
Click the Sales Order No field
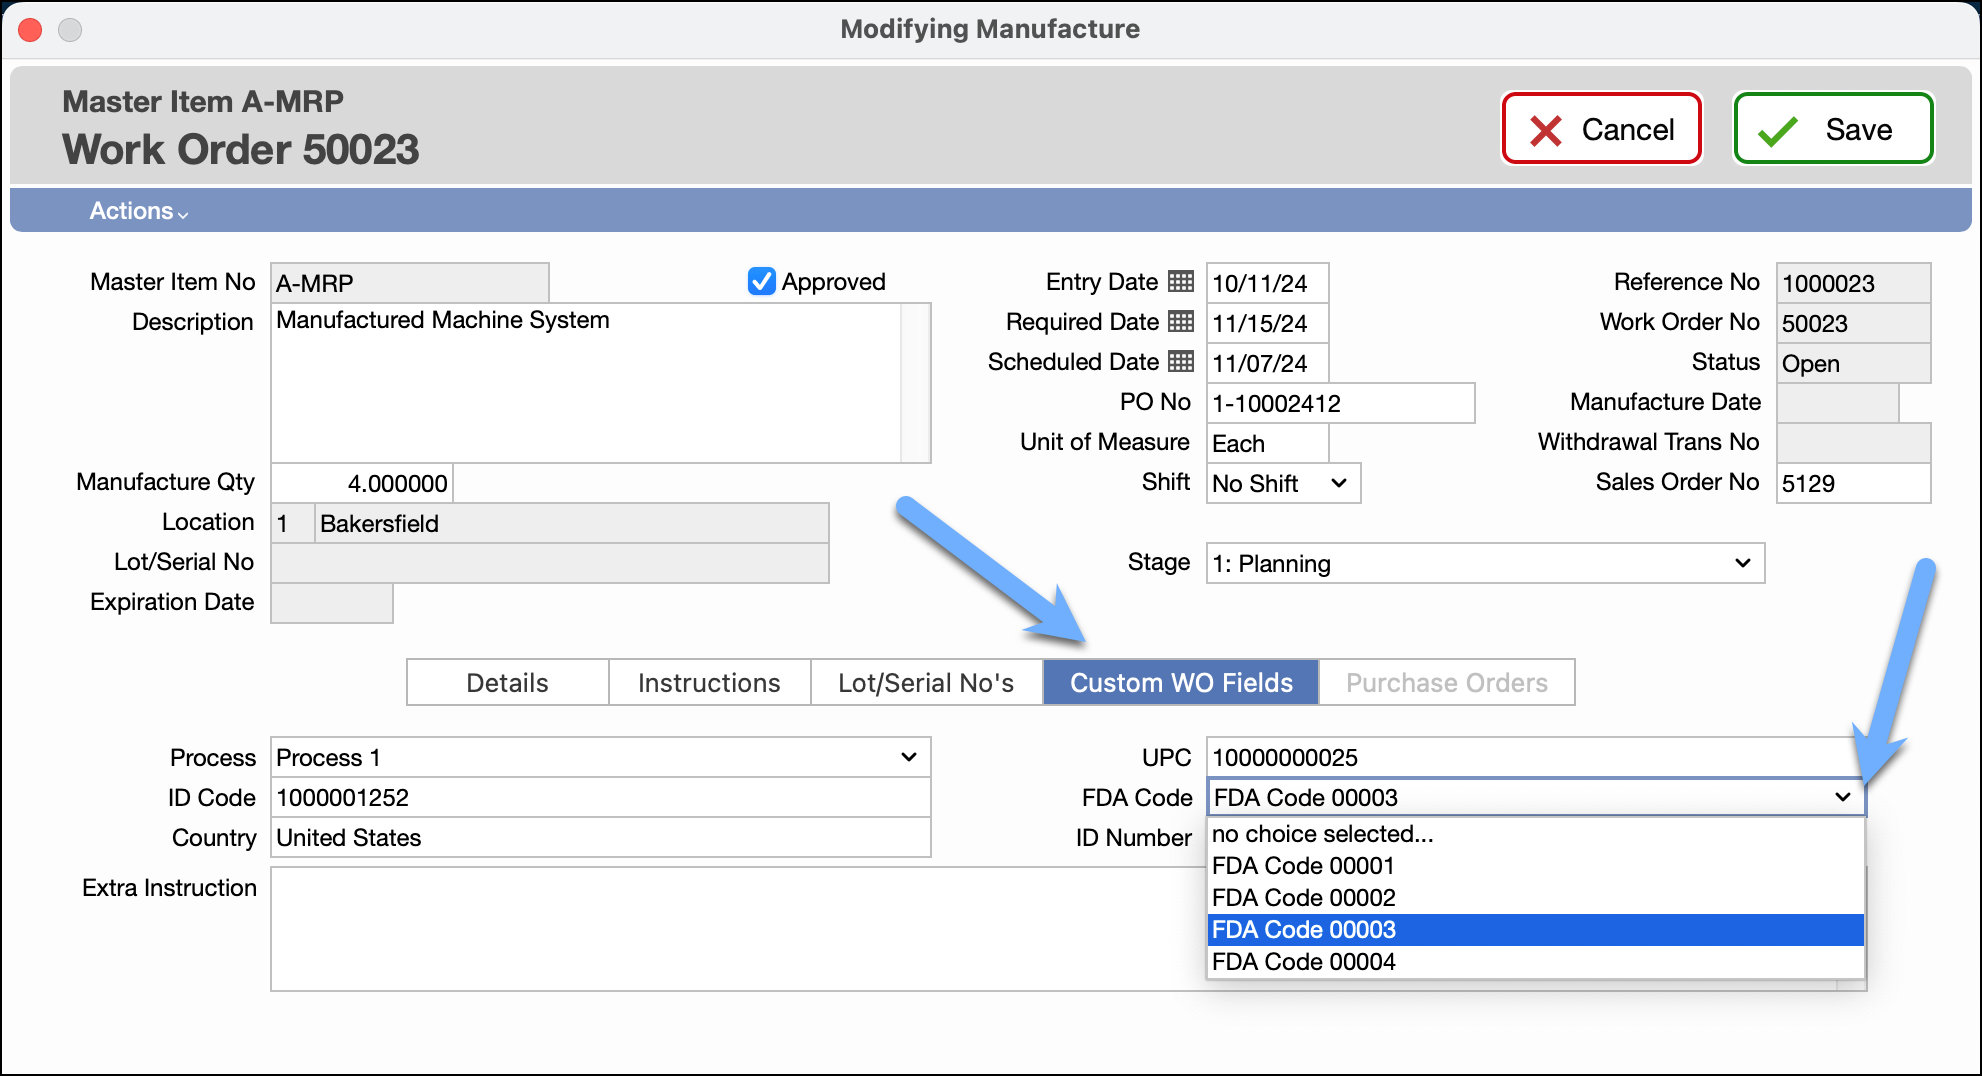(x=1853, y=483)
